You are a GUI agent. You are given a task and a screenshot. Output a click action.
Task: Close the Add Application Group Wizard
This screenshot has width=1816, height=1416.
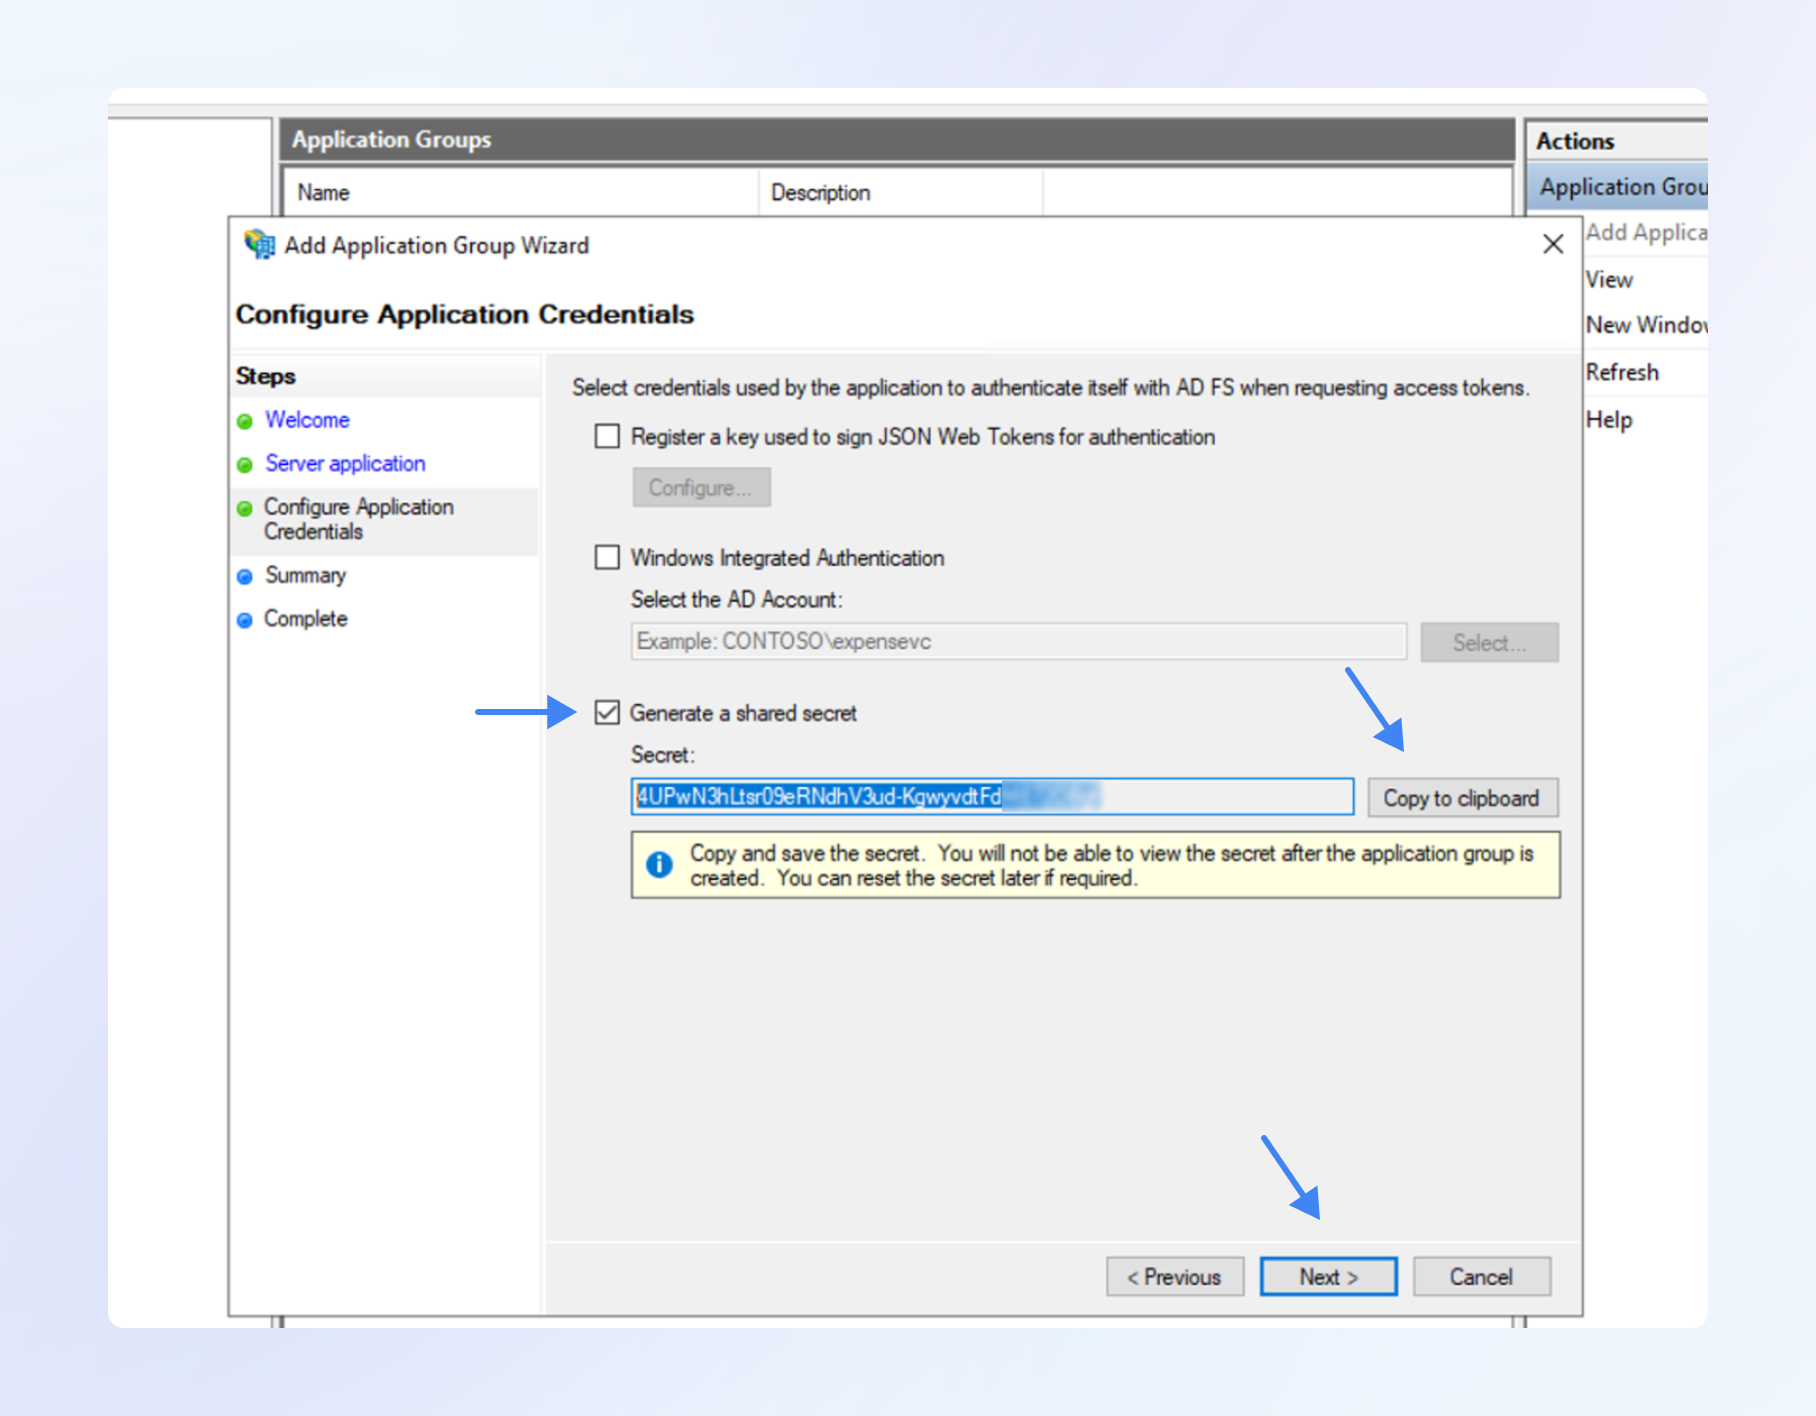[1552, 244]
